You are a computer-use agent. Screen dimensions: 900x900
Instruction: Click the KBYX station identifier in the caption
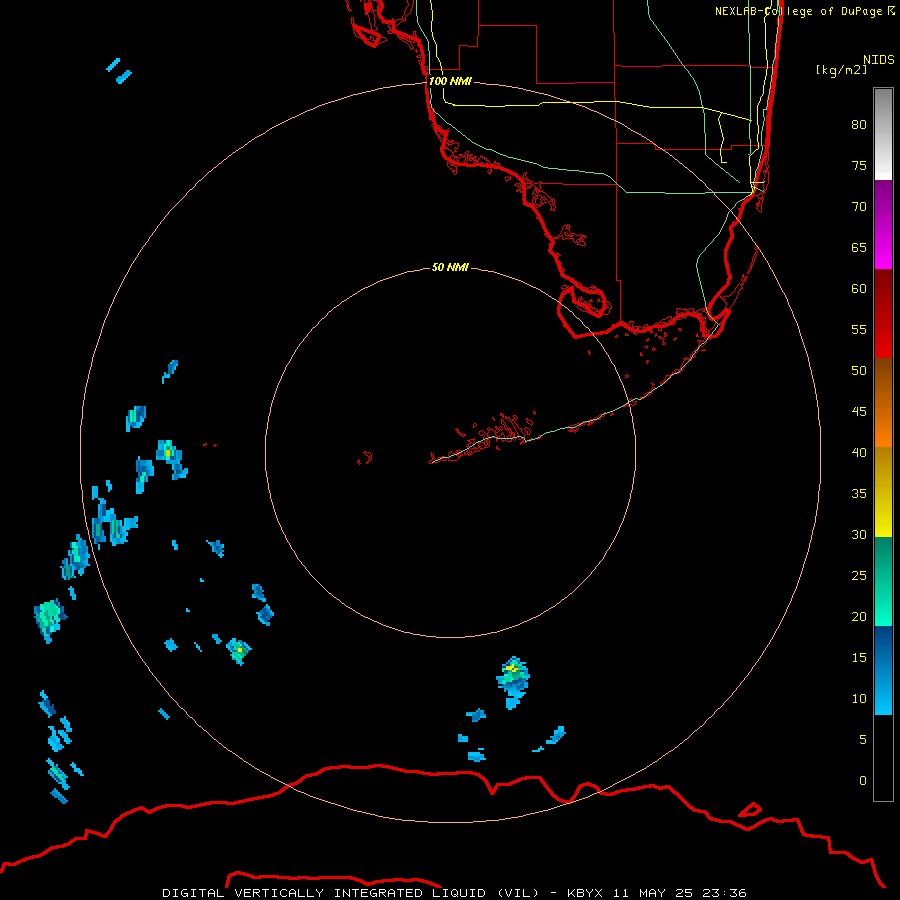(x=585, y=893)
